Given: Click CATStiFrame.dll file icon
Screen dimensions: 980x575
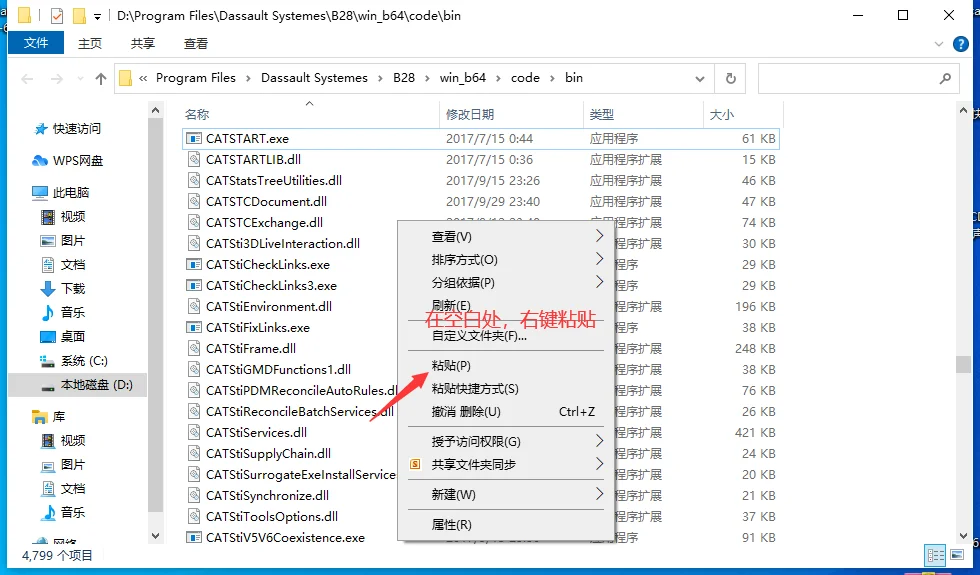Looking at the screenshot, I should point(194,348).
